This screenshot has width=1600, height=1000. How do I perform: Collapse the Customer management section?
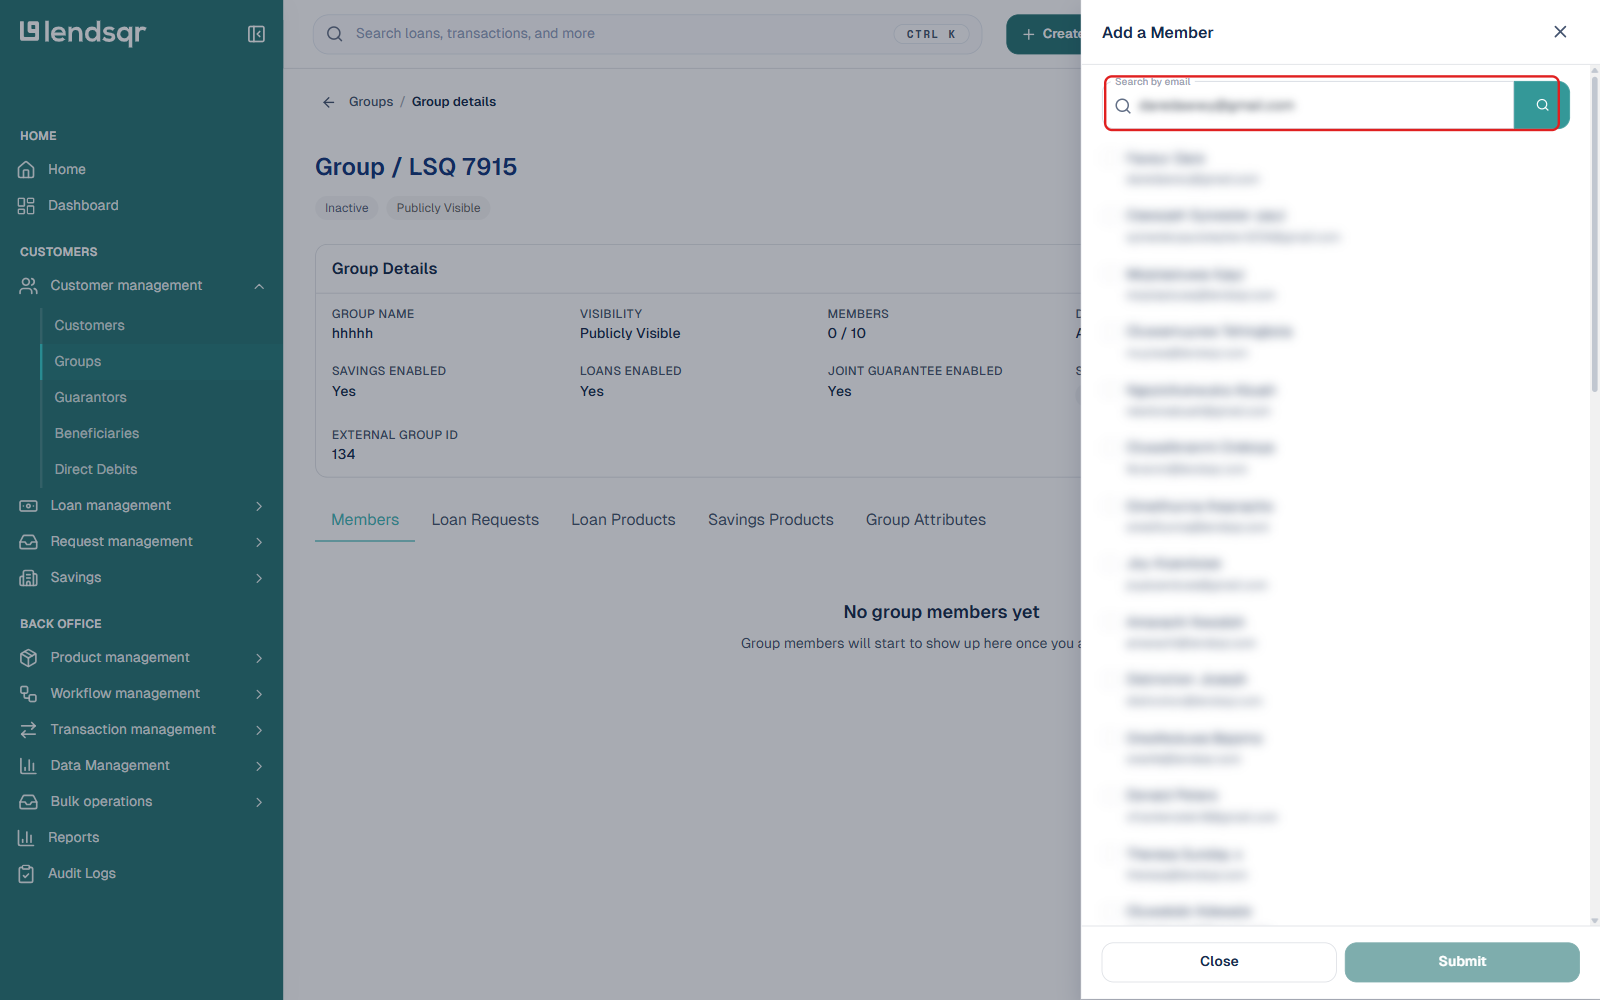click(259, 286)
